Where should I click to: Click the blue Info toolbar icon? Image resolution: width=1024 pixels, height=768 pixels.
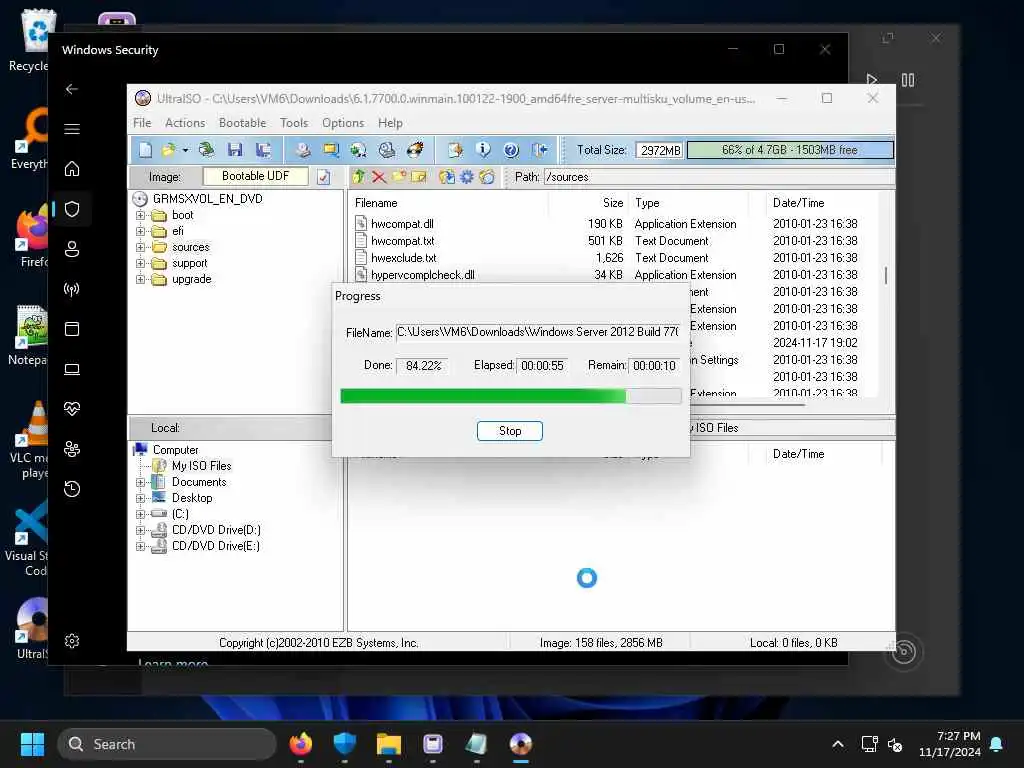[x=483, y=150]
